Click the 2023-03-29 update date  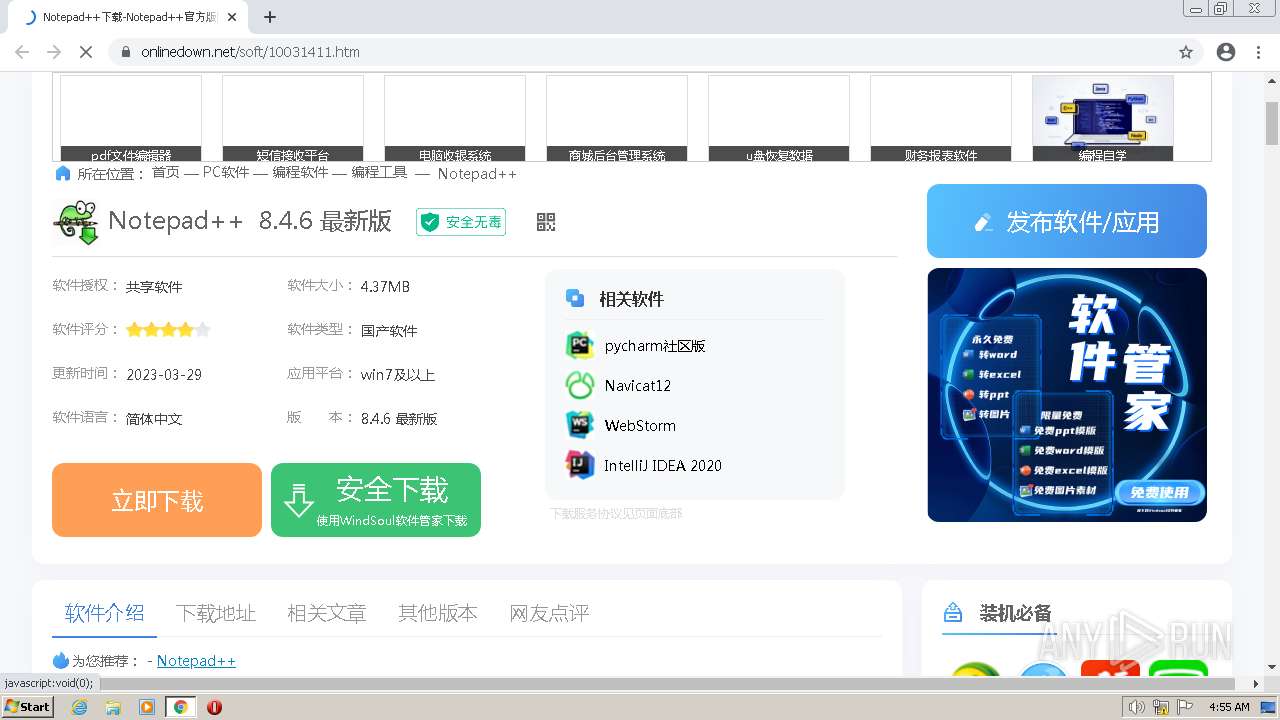click(164, 375)
